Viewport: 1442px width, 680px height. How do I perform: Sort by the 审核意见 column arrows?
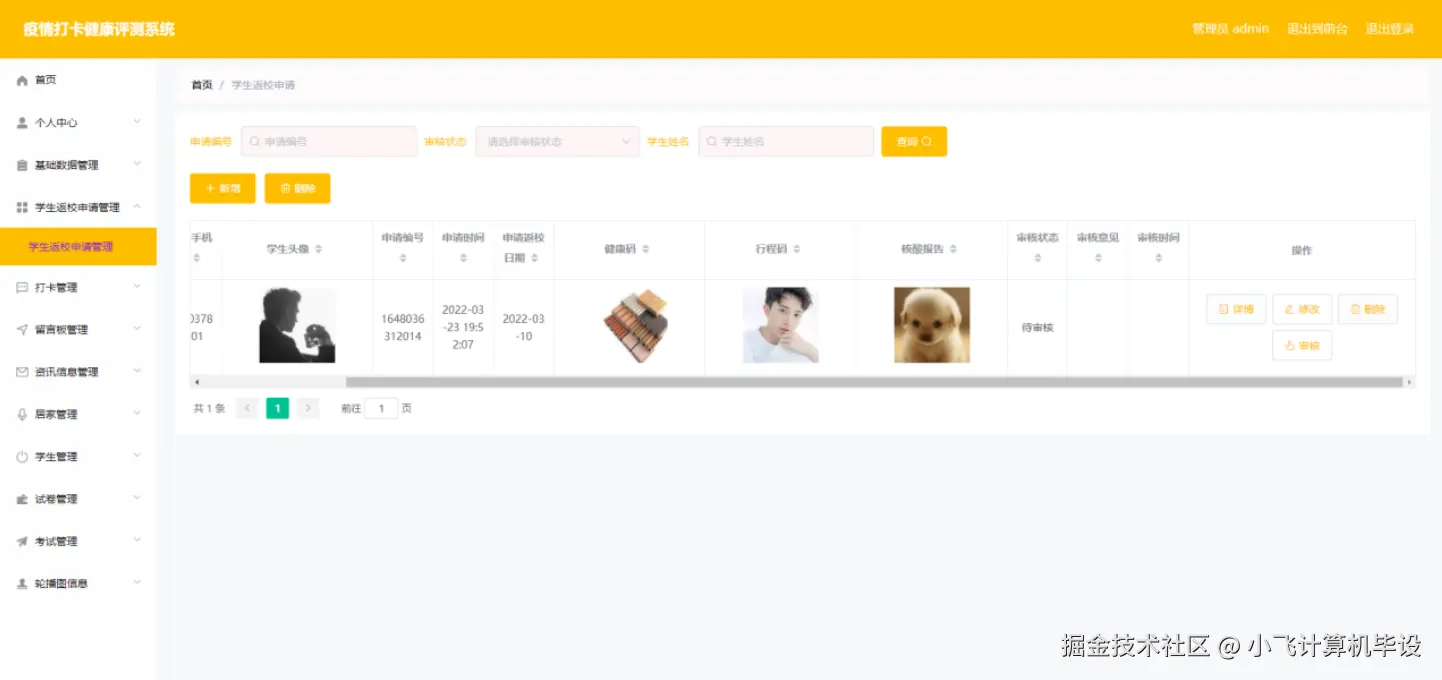point(1098,258)
